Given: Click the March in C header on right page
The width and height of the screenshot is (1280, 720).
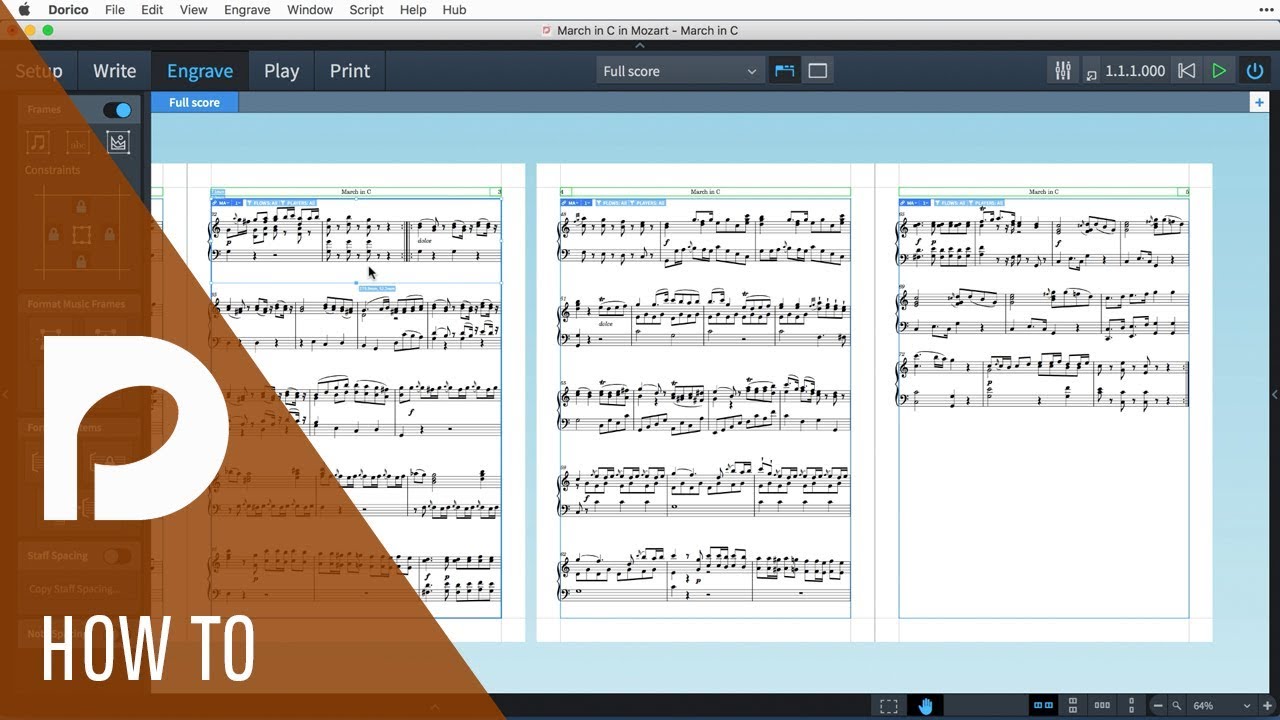Looking at the screenshot, I should (x=1044, y=192).
